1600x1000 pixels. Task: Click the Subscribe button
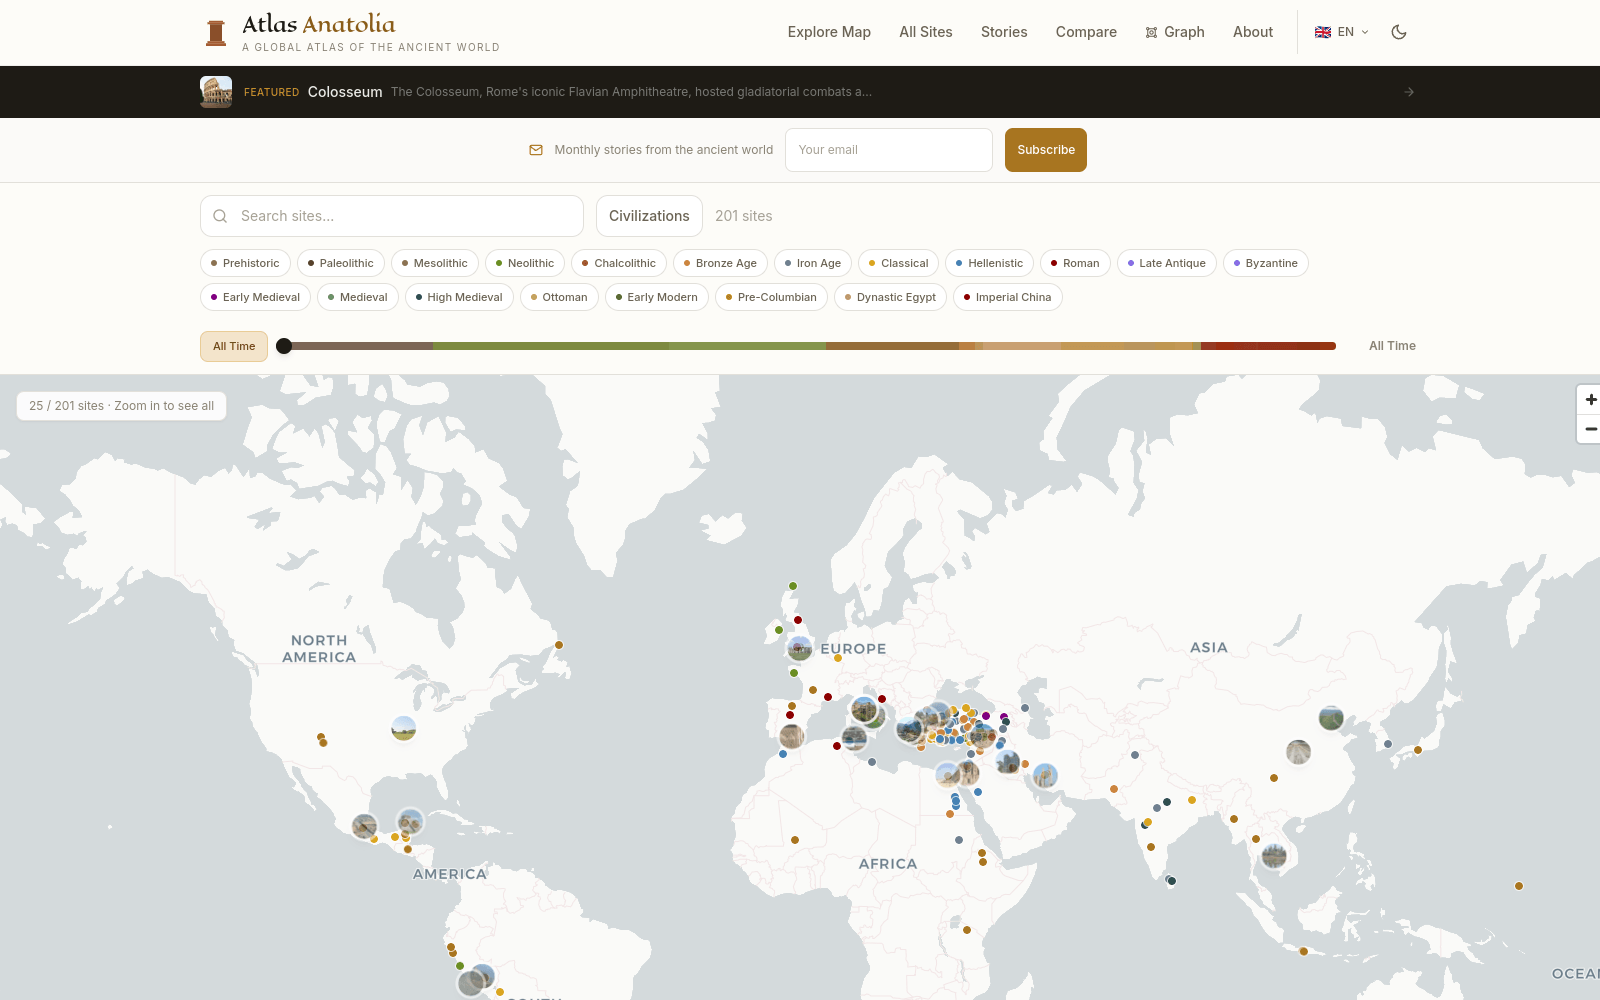(1046, 150)
